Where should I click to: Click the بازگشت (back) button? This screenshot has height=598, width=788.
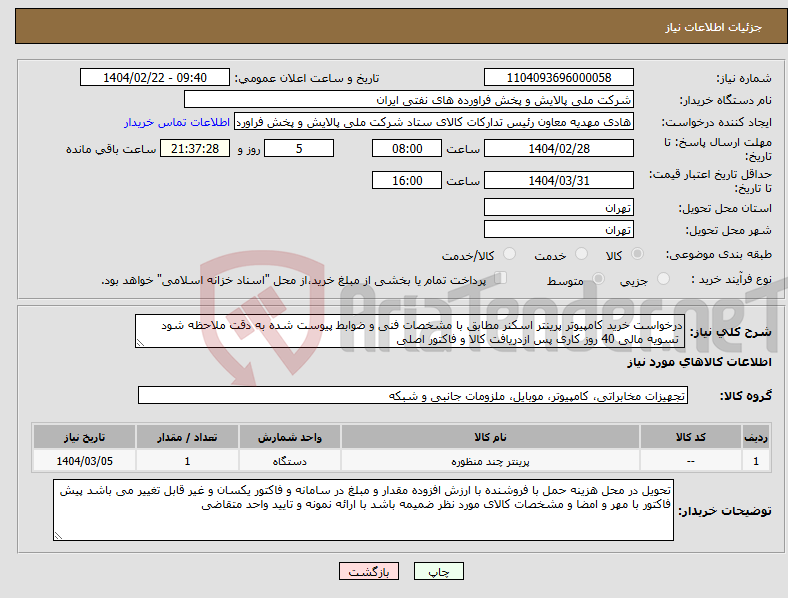pos(369,571)
